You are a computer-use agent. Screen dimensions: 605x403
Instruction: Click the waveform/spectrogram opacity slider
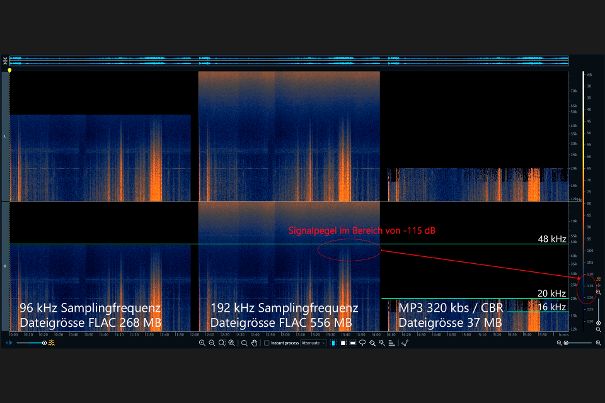pyautogui.click(x=28, y=343)
